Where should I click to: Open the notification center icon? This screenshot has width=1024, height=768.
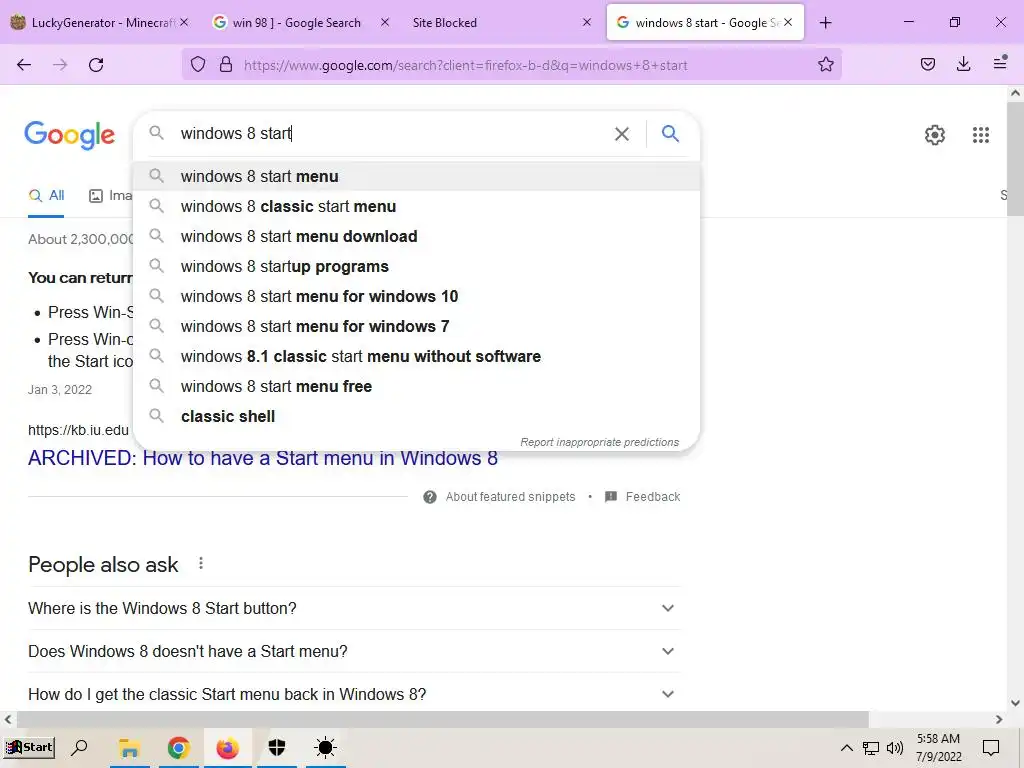991,748
